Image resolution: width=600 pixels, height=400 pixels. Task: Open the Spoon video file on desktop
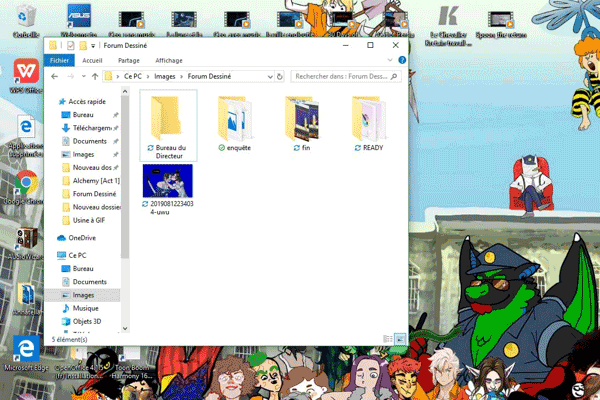[501, 23]
